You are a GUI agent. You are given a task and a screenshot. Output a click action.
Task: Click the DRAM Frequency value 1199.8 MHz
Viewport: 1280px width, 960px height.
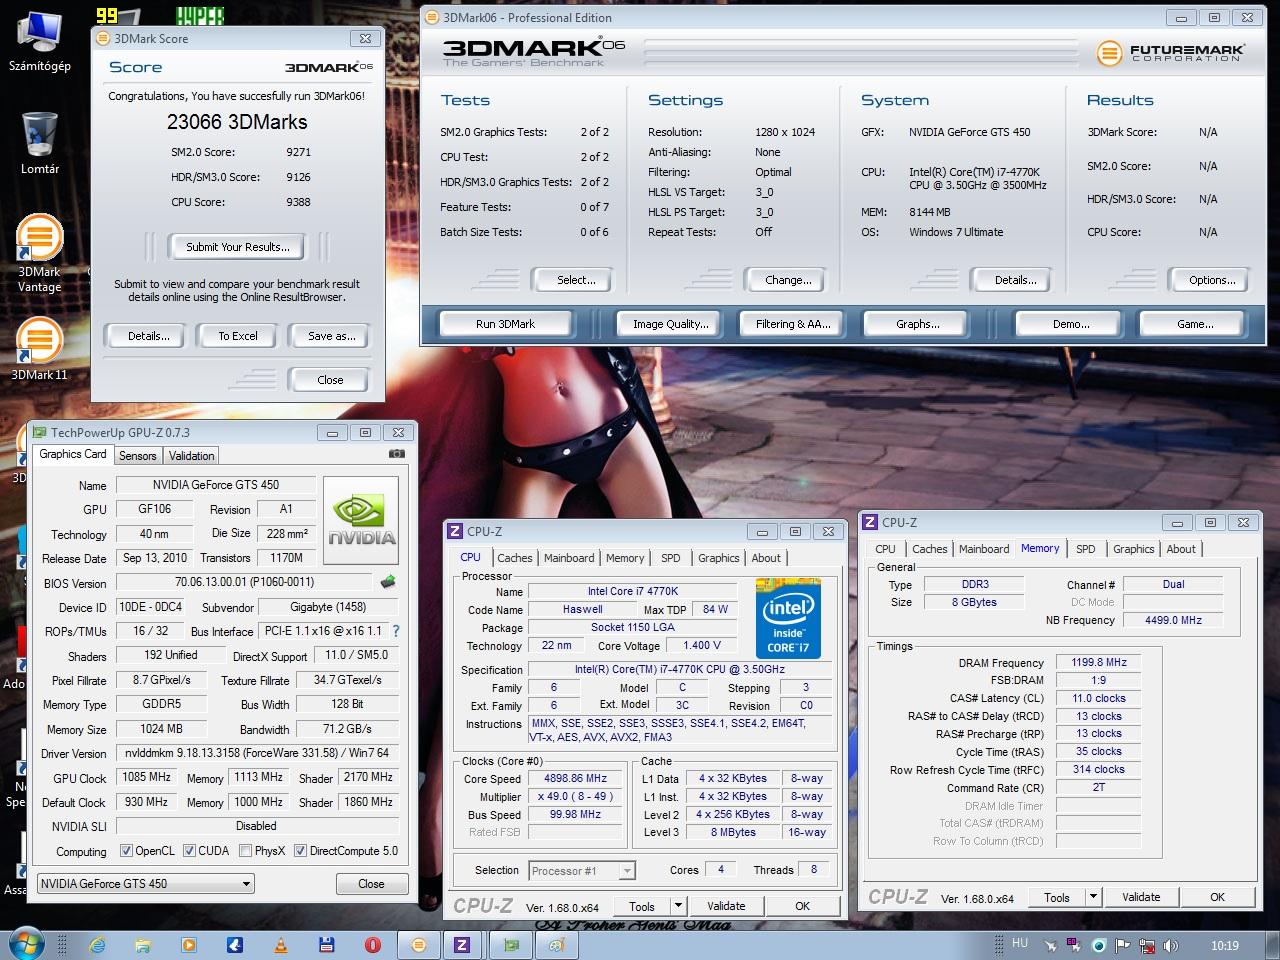point(1098,662)
